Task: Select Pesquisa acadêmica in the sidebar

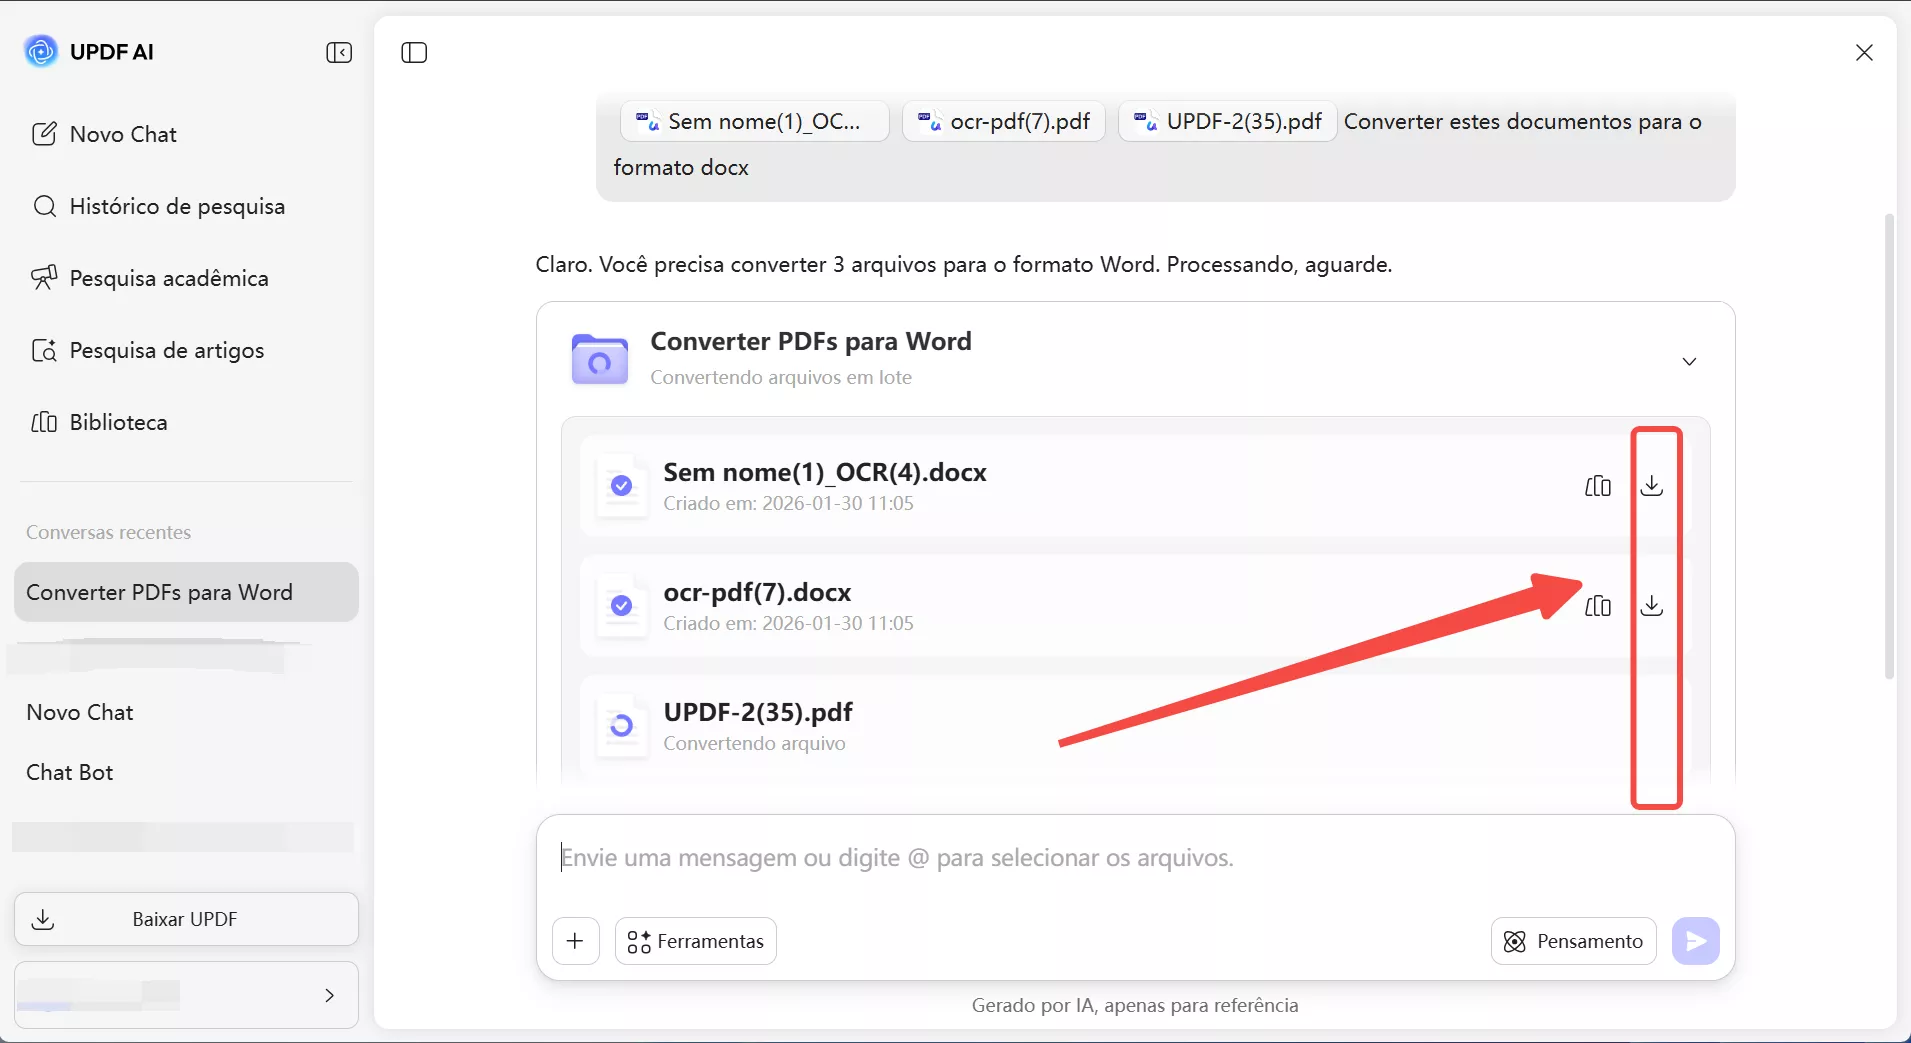Action: [168, 278]
